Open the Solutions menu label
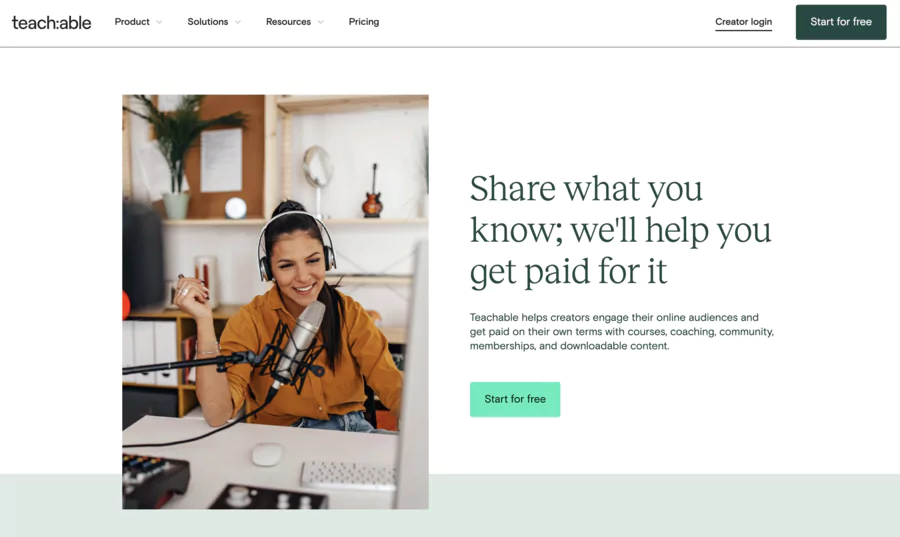The width and height of the screenshot is (900, 537). [x=208, y=22]
